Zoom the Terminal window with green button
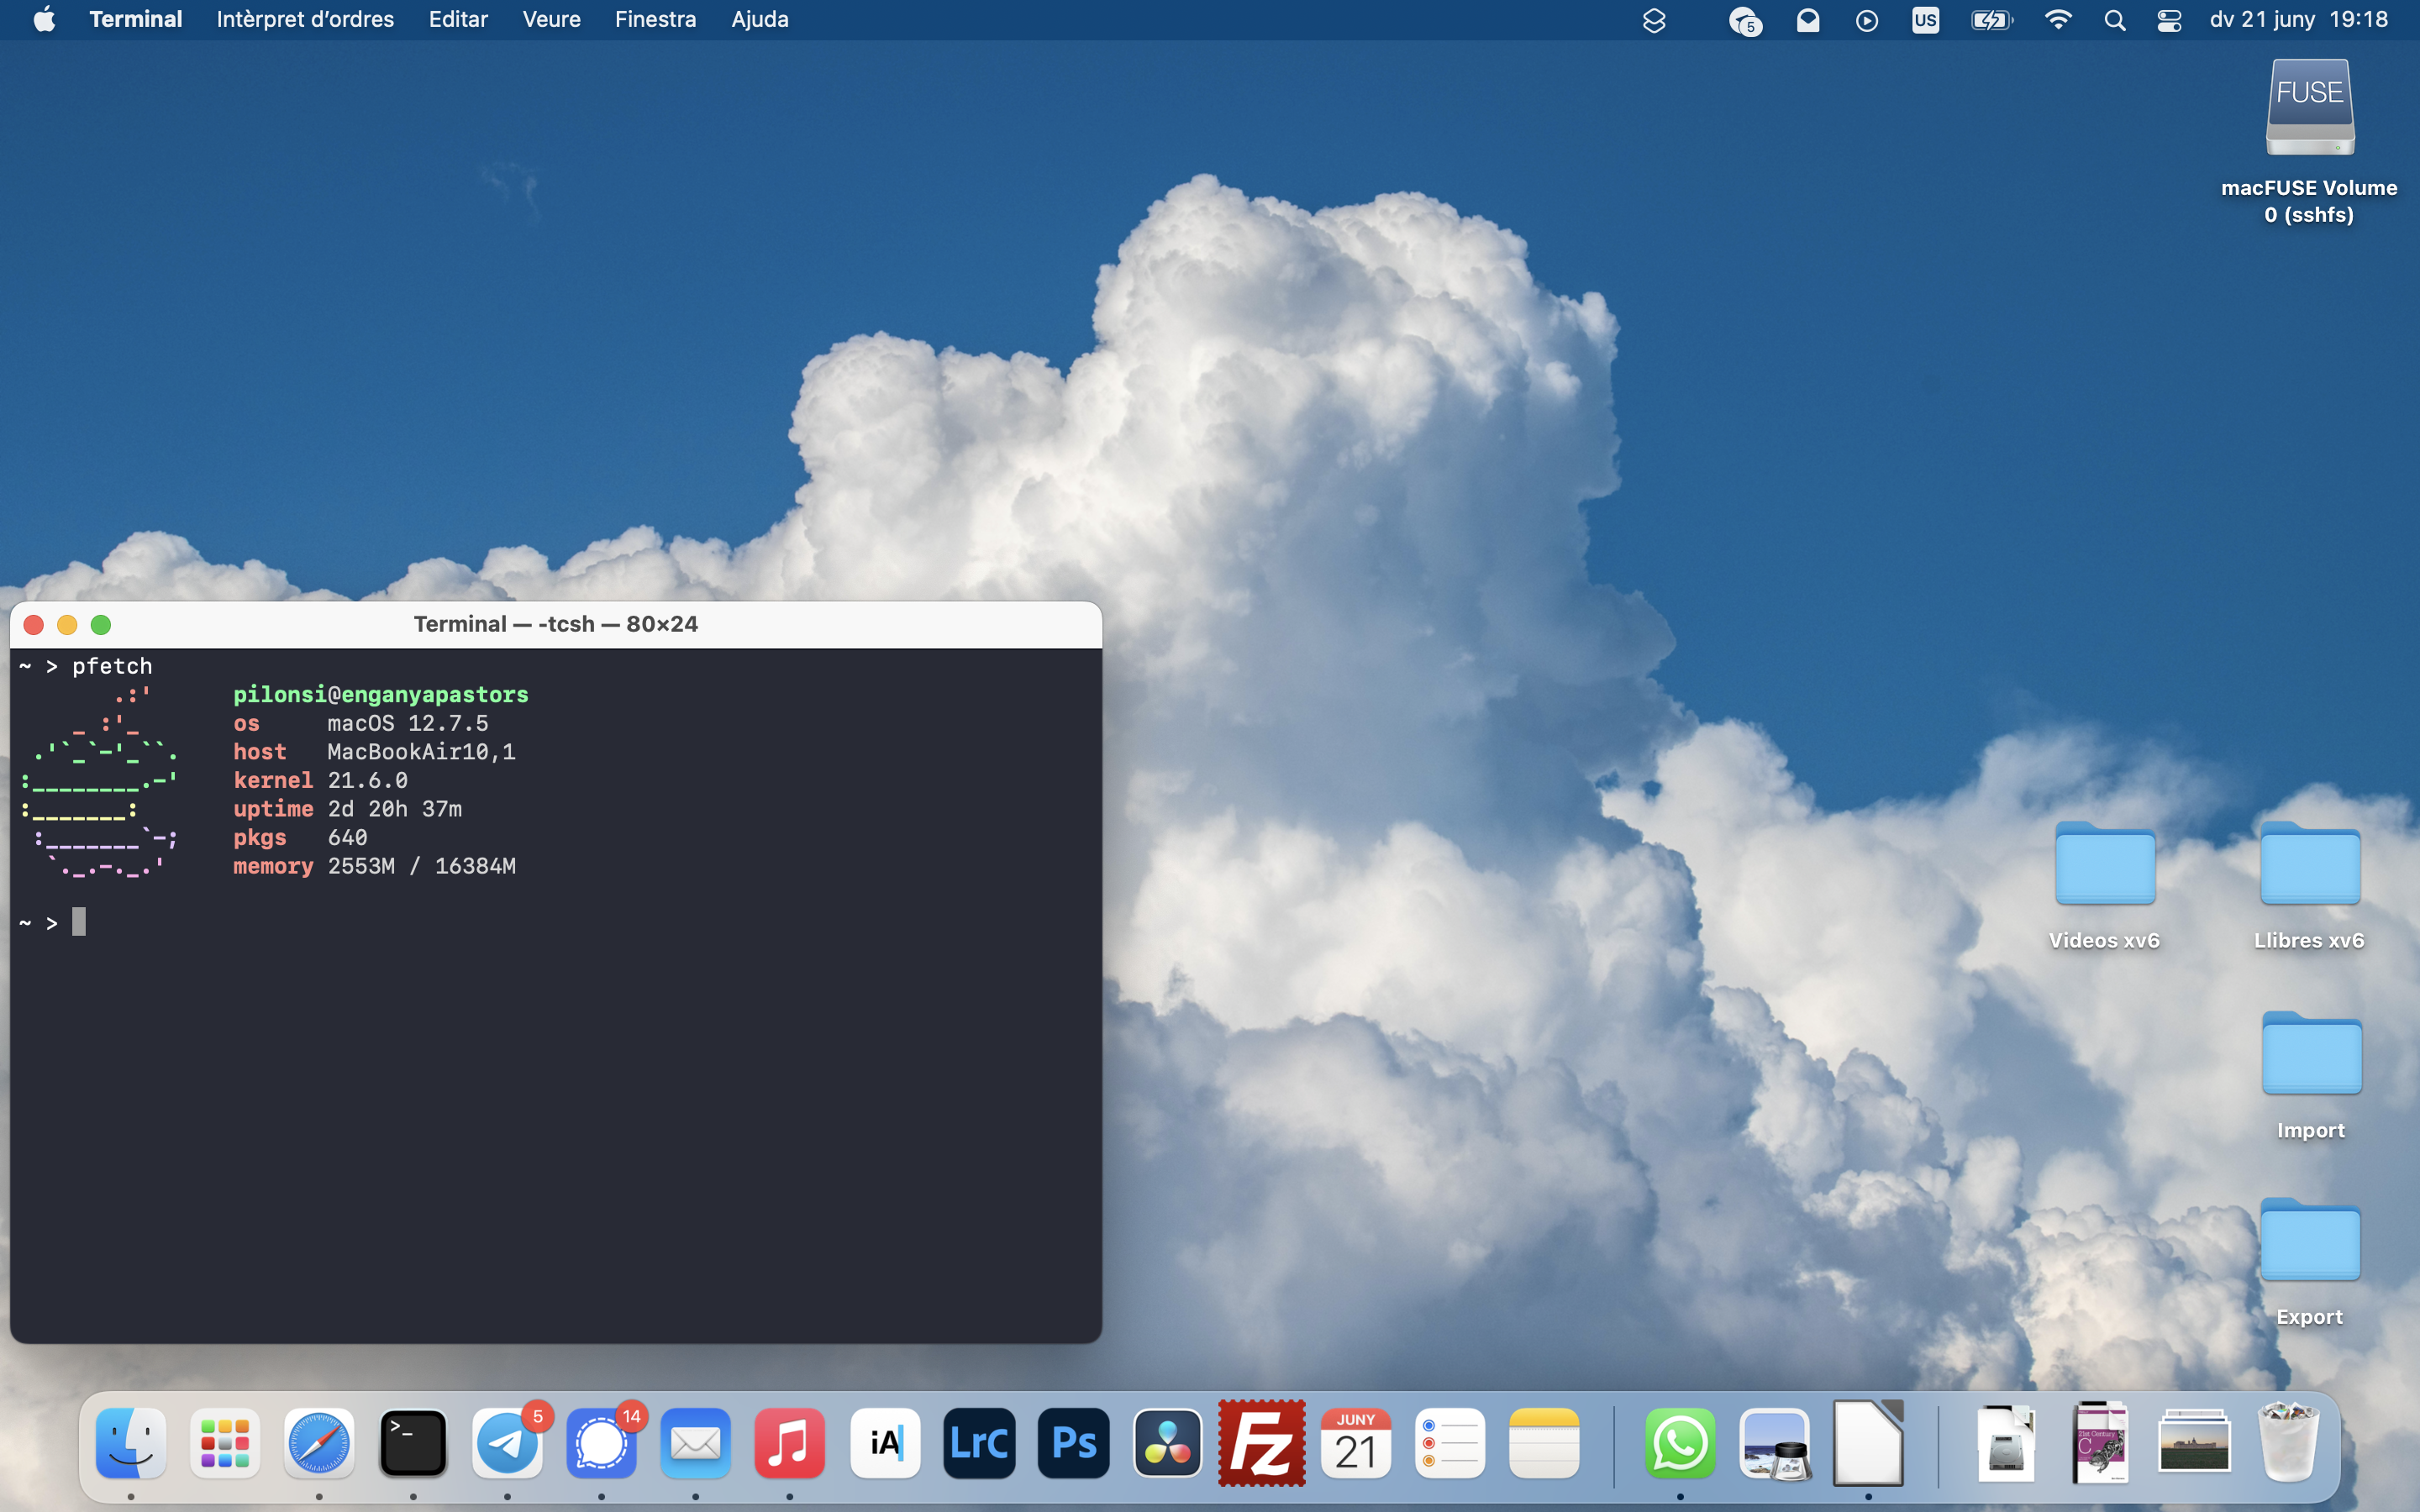 [101, 625]
